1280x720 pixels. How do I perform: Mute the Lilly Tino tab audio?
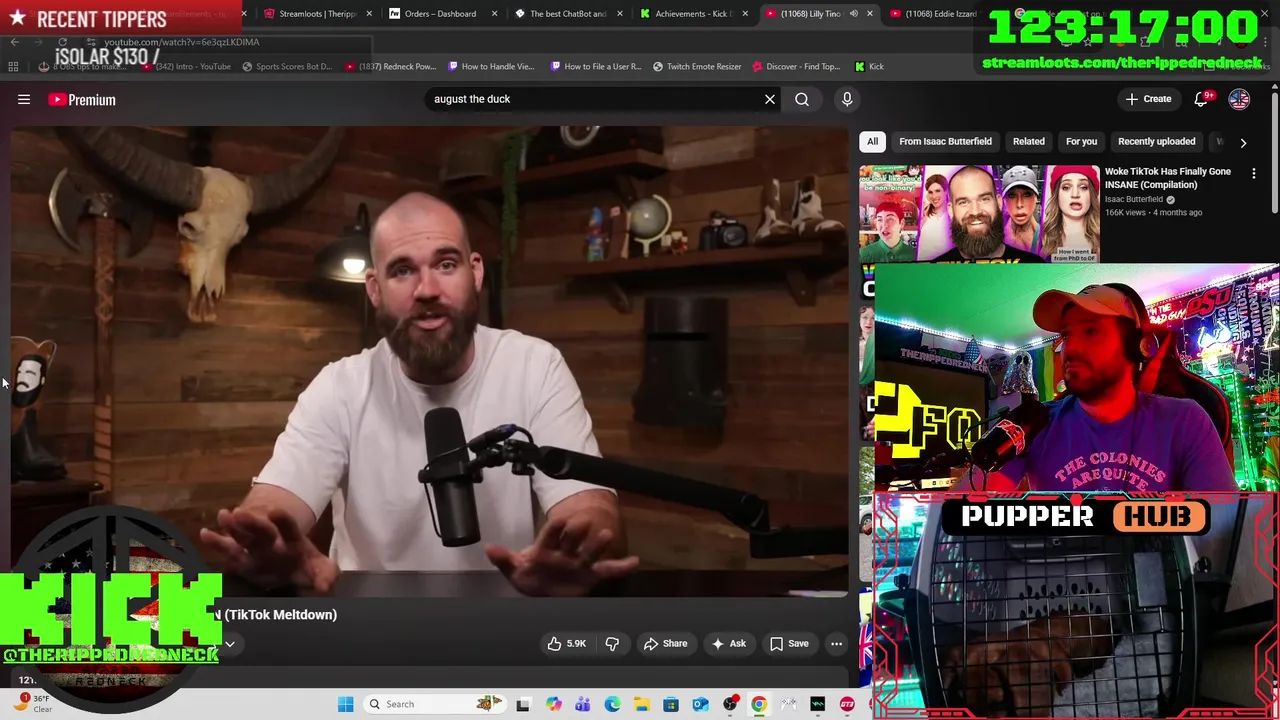(854, 14)
